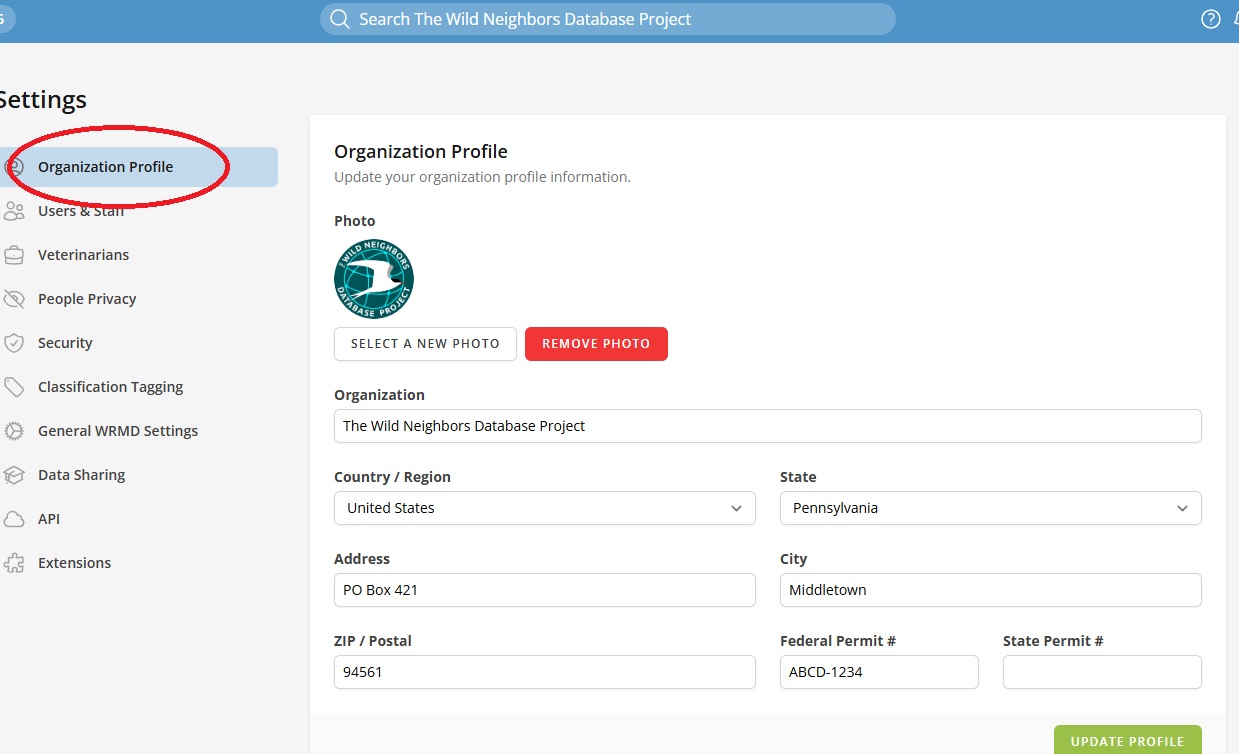
Task: Click the Classification Tagging tag icon
Action: [x=14, y=387]
